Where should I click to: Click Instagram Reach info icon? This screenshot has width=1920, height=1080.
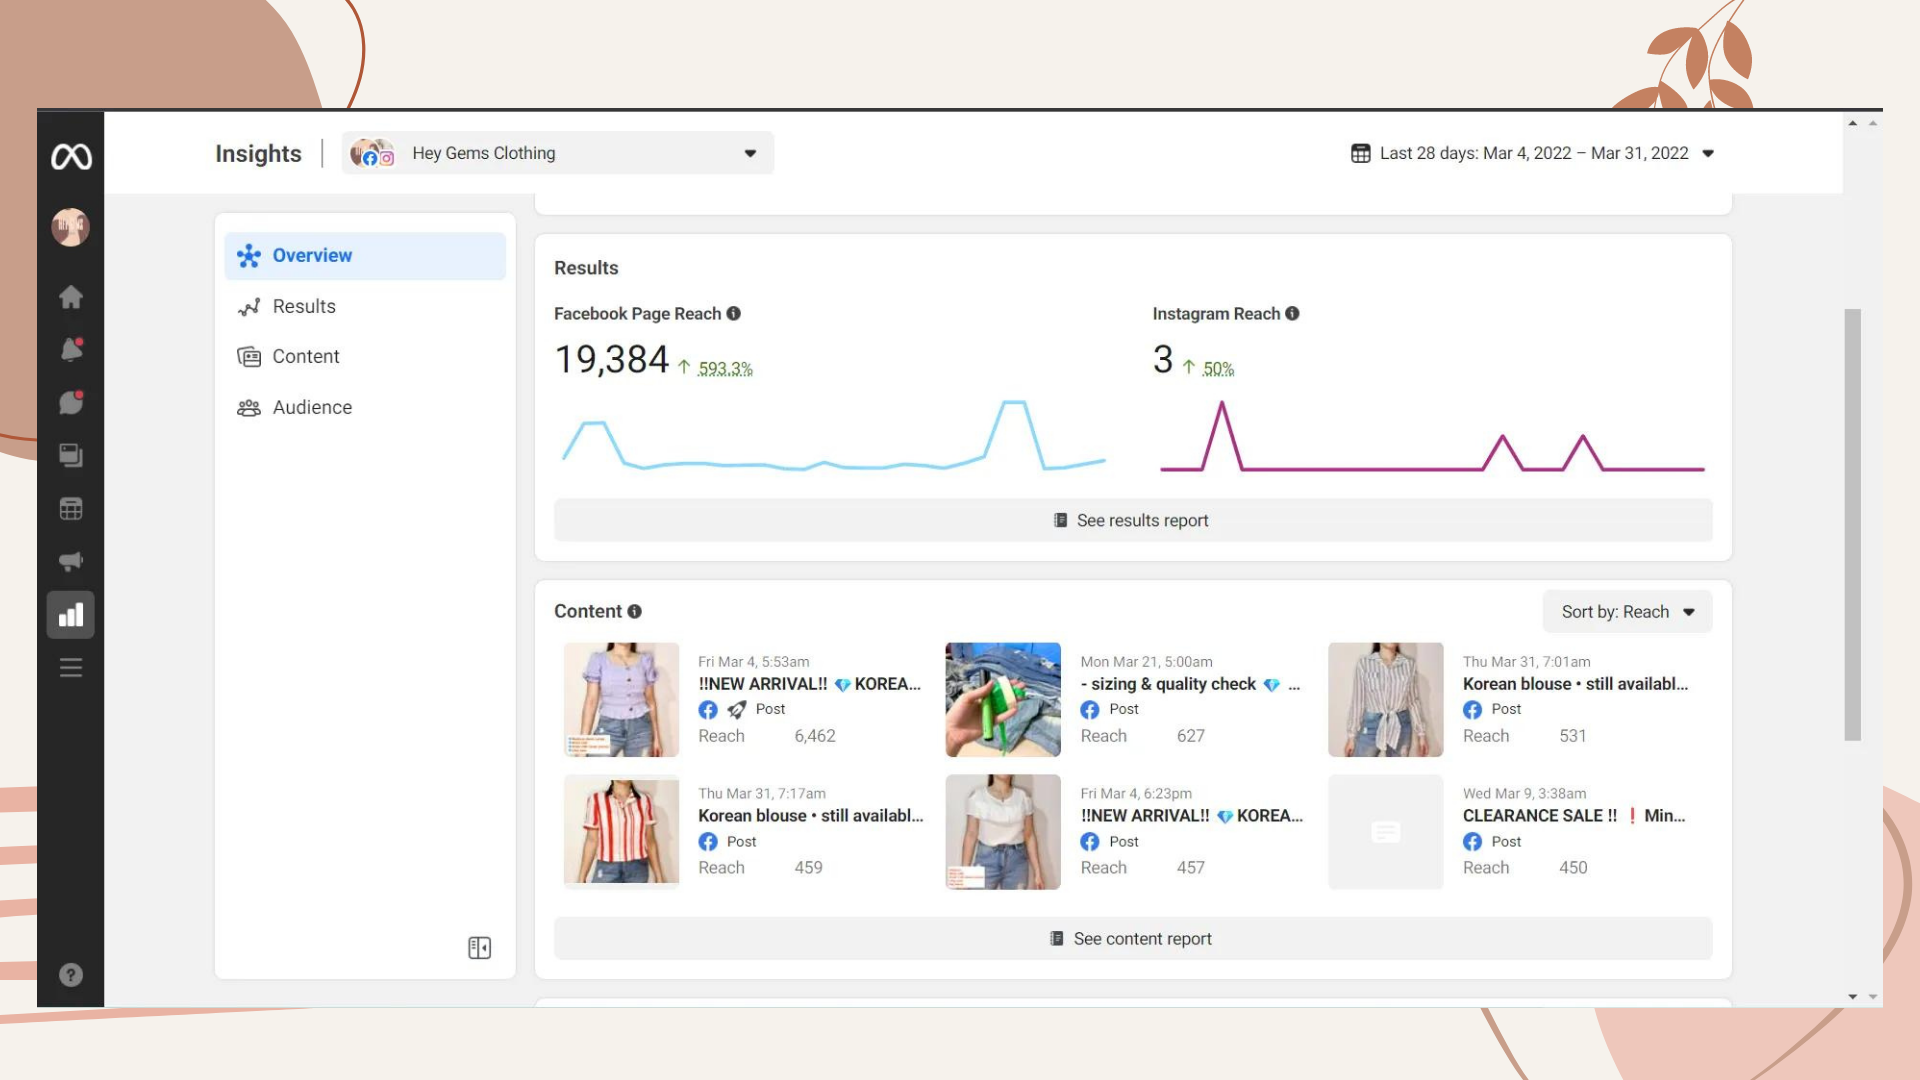tap(1292, 314)
